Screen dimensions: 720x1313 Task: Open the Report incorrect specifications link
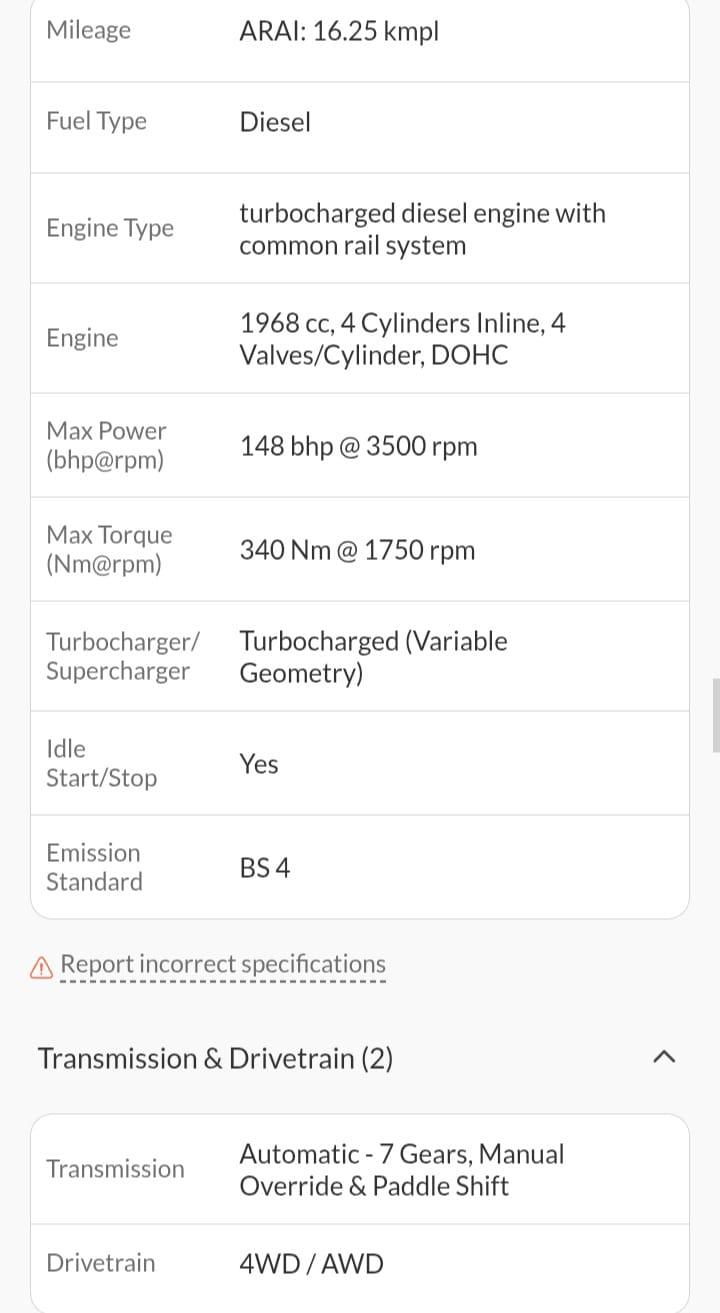pyautogui.click(x=222, y=965)
